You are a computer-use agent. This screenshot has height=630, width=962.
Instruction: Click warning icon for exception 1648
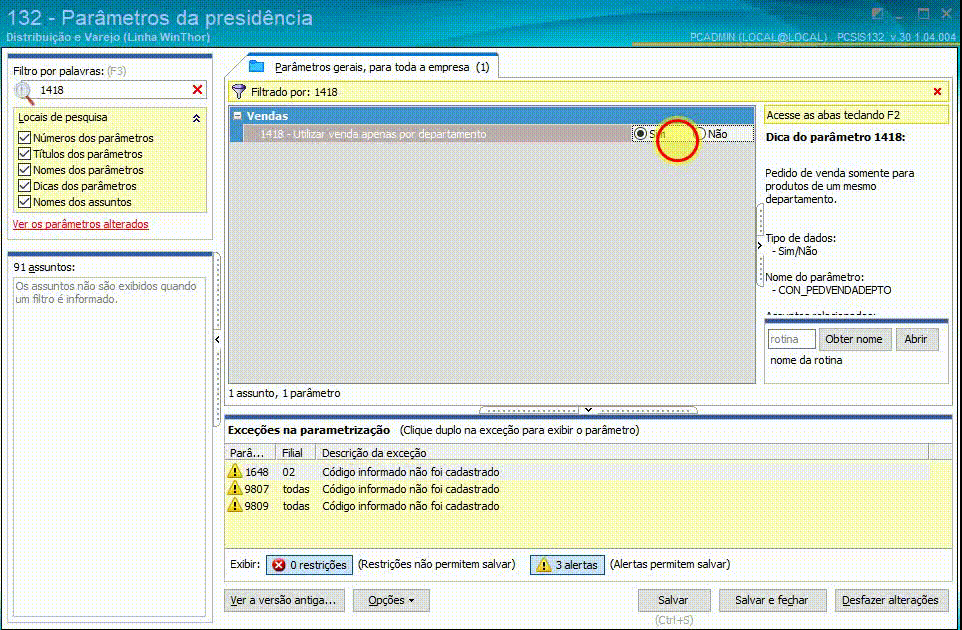235,471
